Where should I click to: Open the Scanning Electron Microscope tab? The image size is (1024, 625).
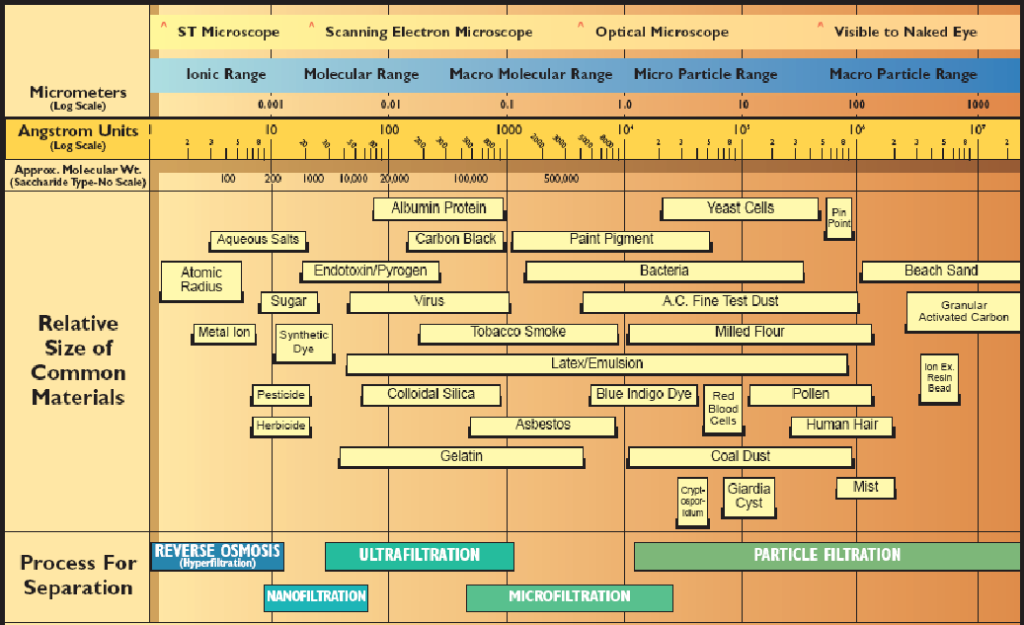pyautogui.click(x=428, y=31)
